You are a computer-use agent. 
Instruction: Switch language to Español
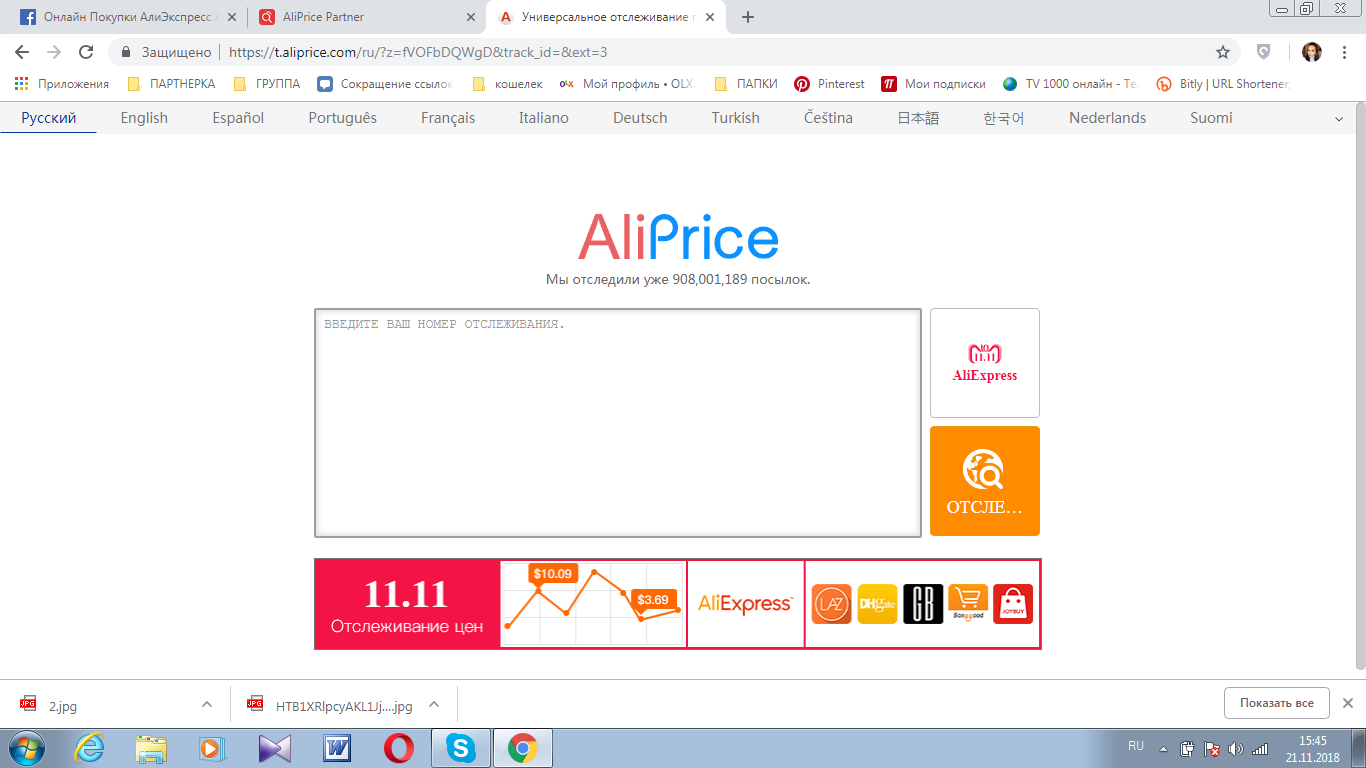[x=238, y=118]
